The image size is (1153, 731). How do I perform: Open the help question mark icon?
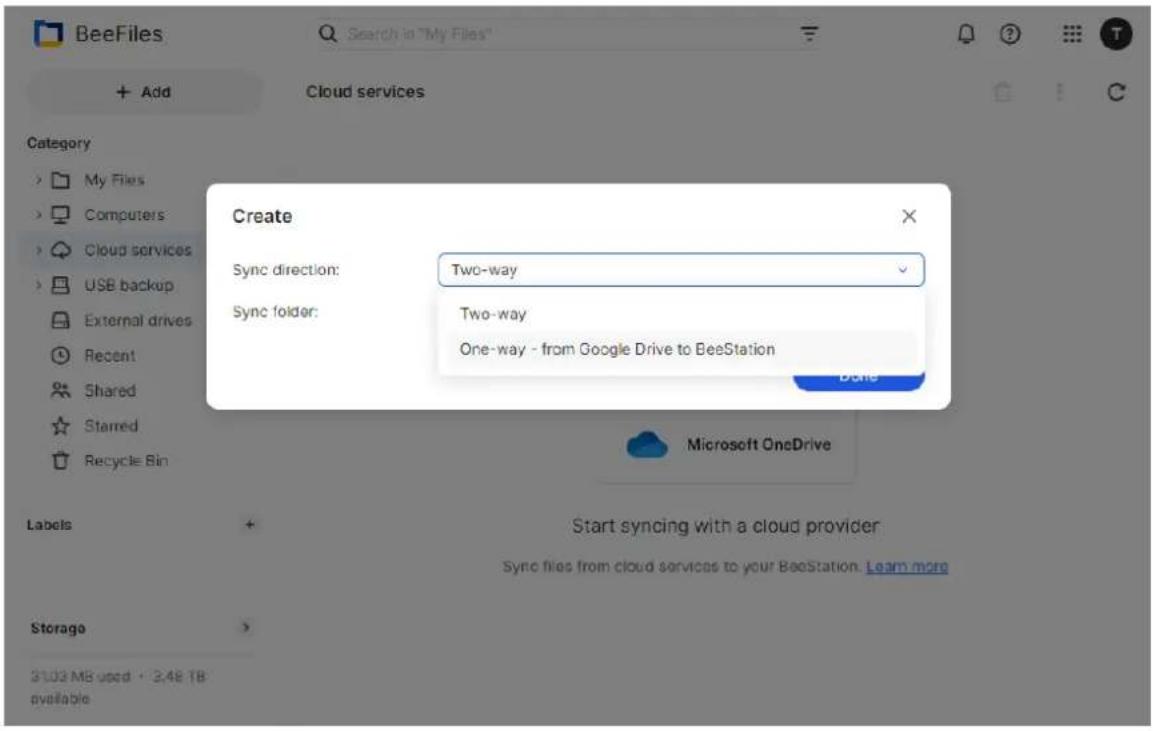(x=1010, y=34)
